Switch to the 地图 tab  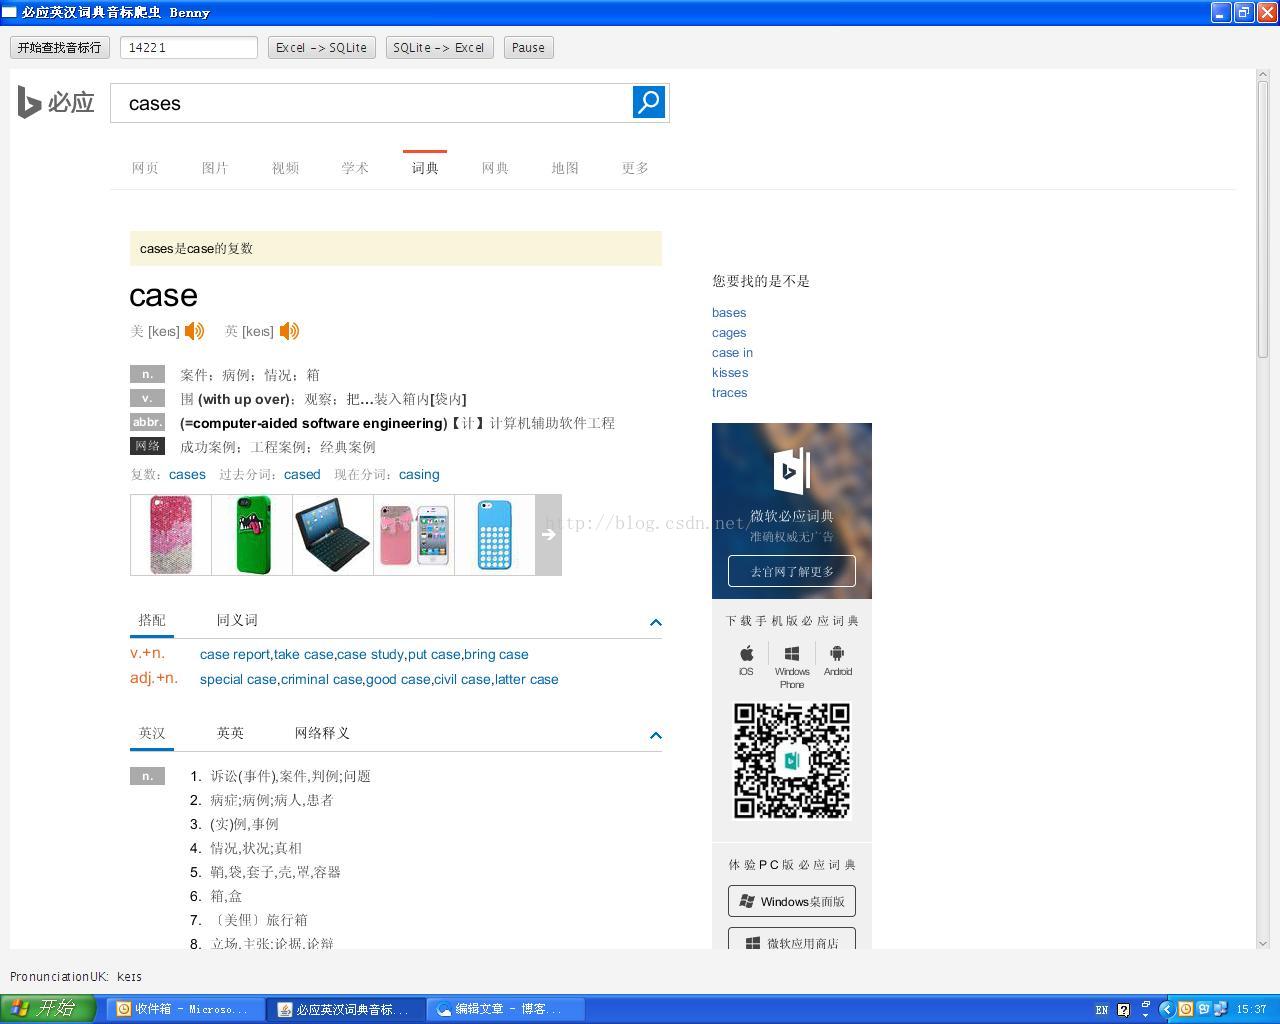pyautogui.click(x=565, y=168)
